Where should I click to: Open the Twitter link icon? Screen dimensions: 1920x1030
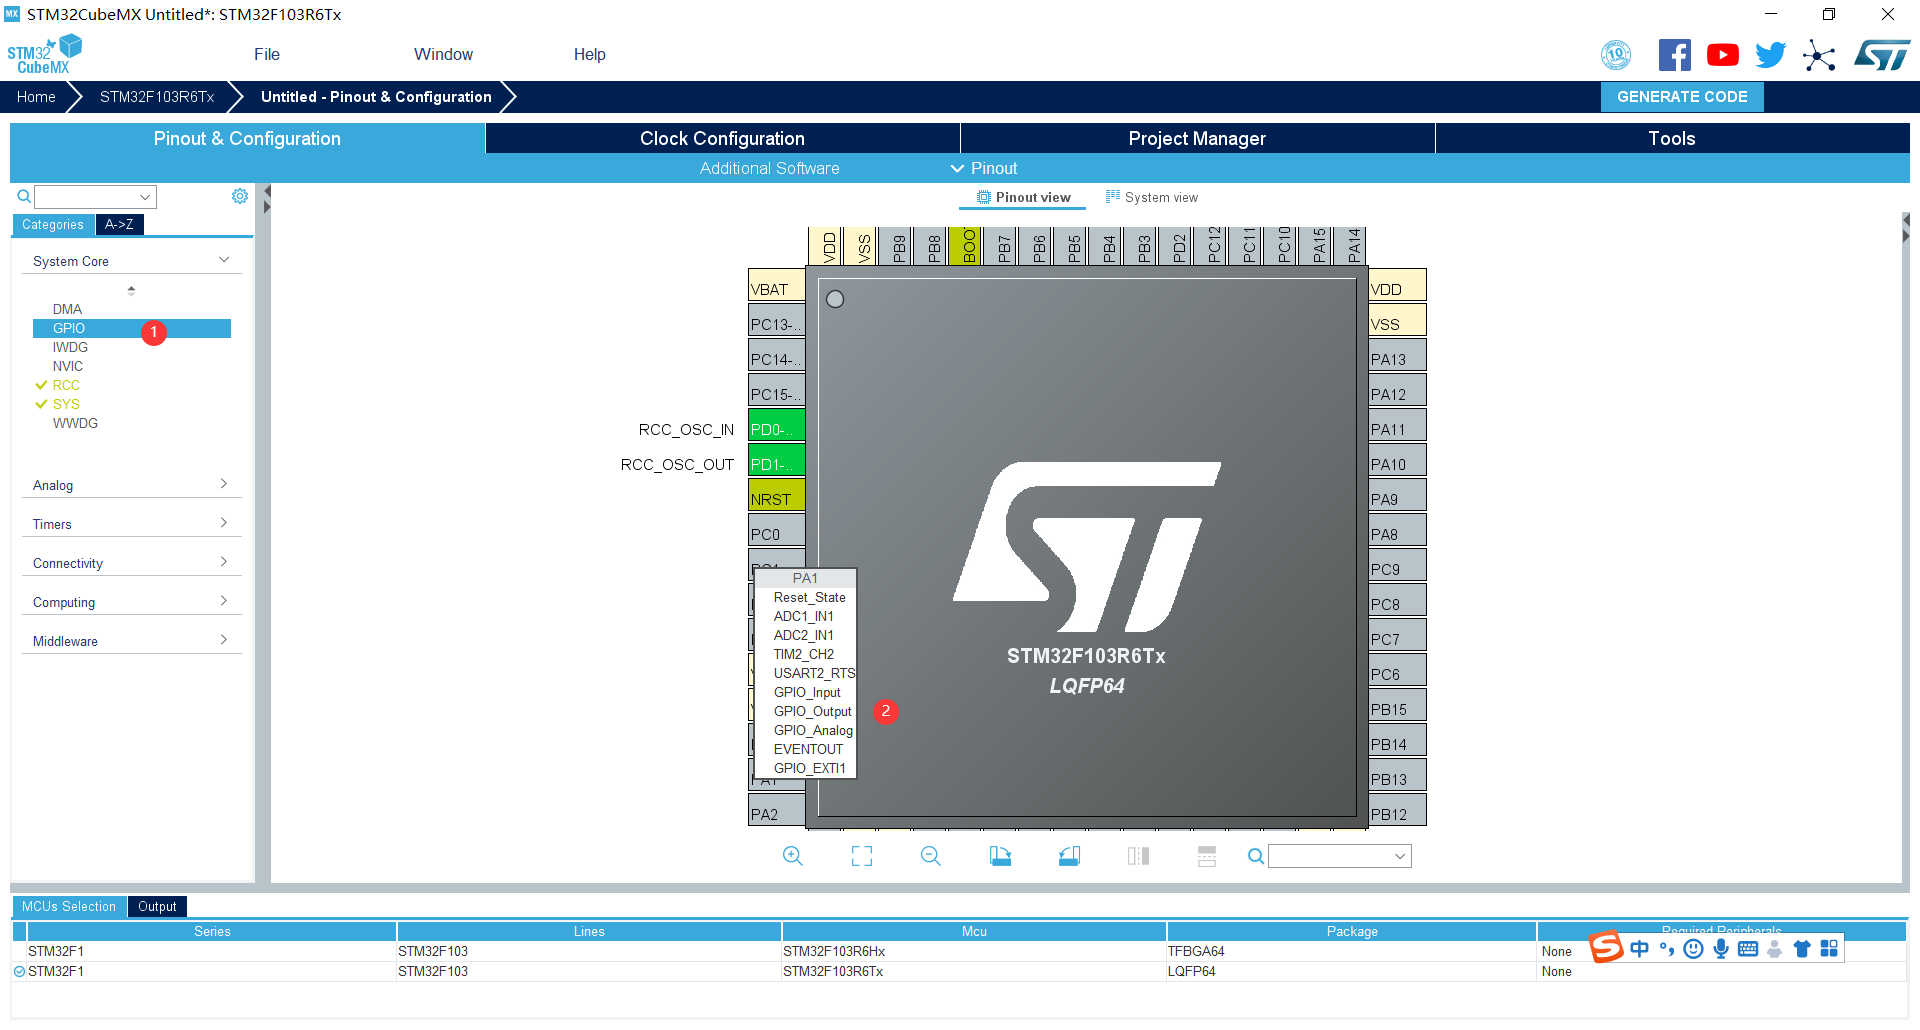point(1771,55)
